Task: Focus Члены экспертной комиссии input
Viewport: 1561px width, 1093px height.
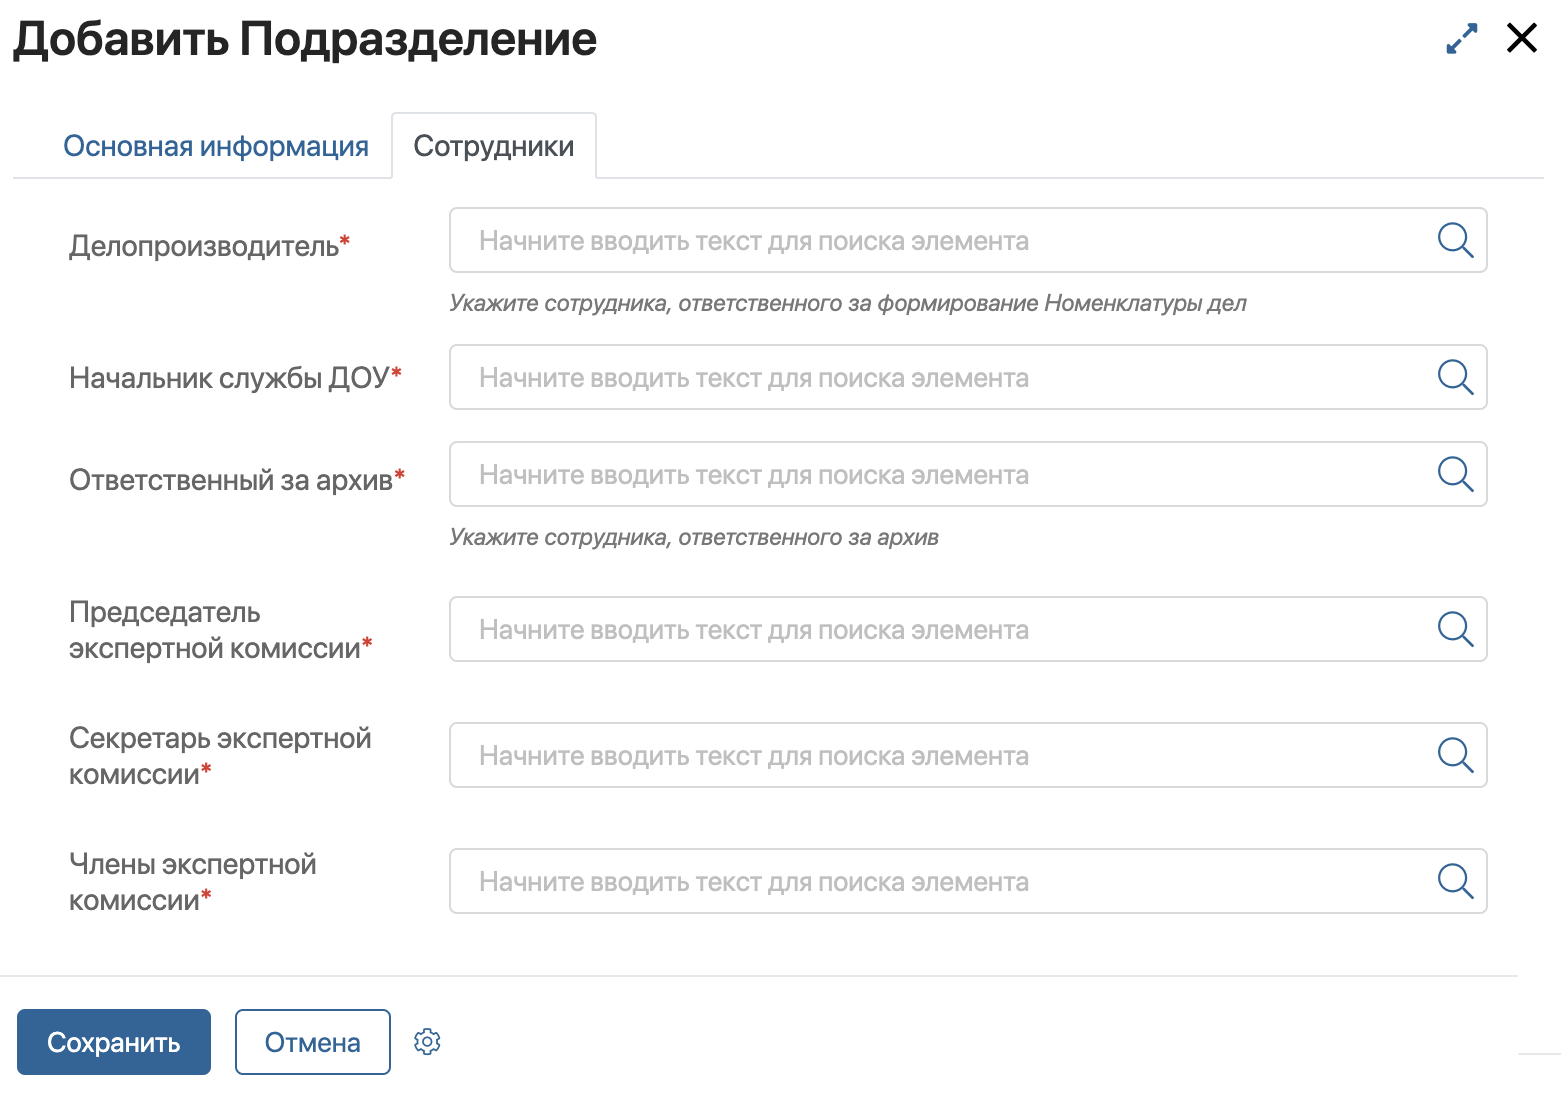Action: coord(968,881)
